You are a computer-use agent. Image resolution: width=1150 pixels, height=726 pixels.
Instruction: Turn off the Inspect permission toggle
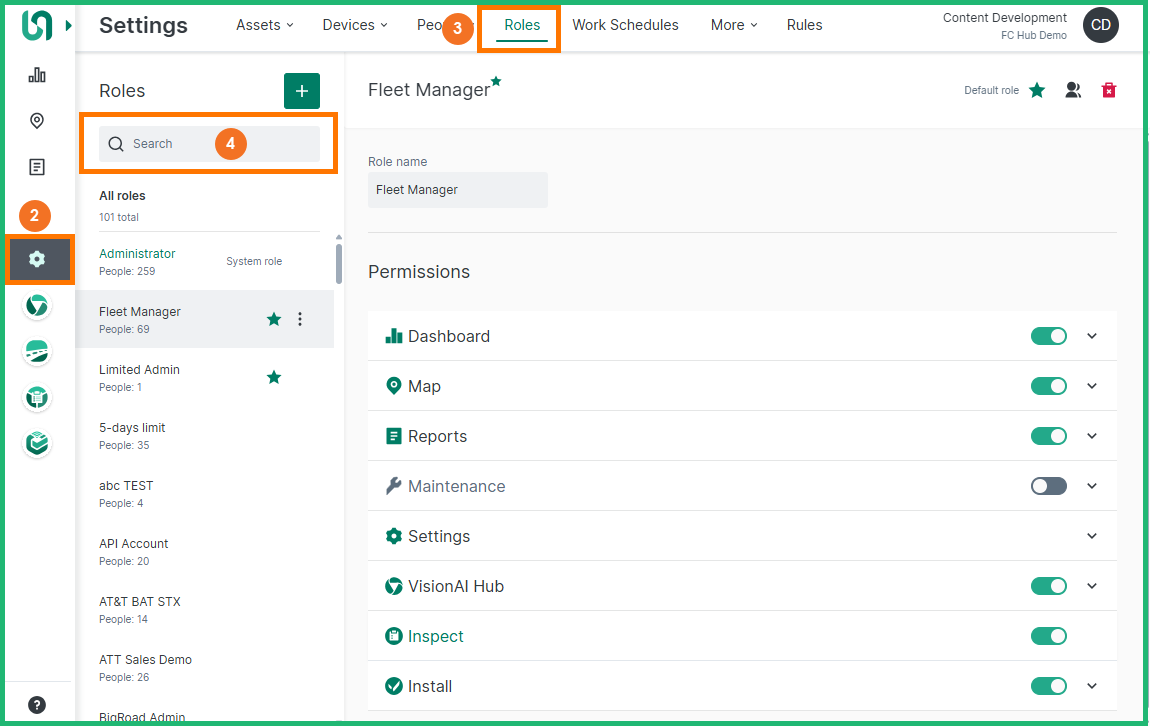(x=1048, y=636)
